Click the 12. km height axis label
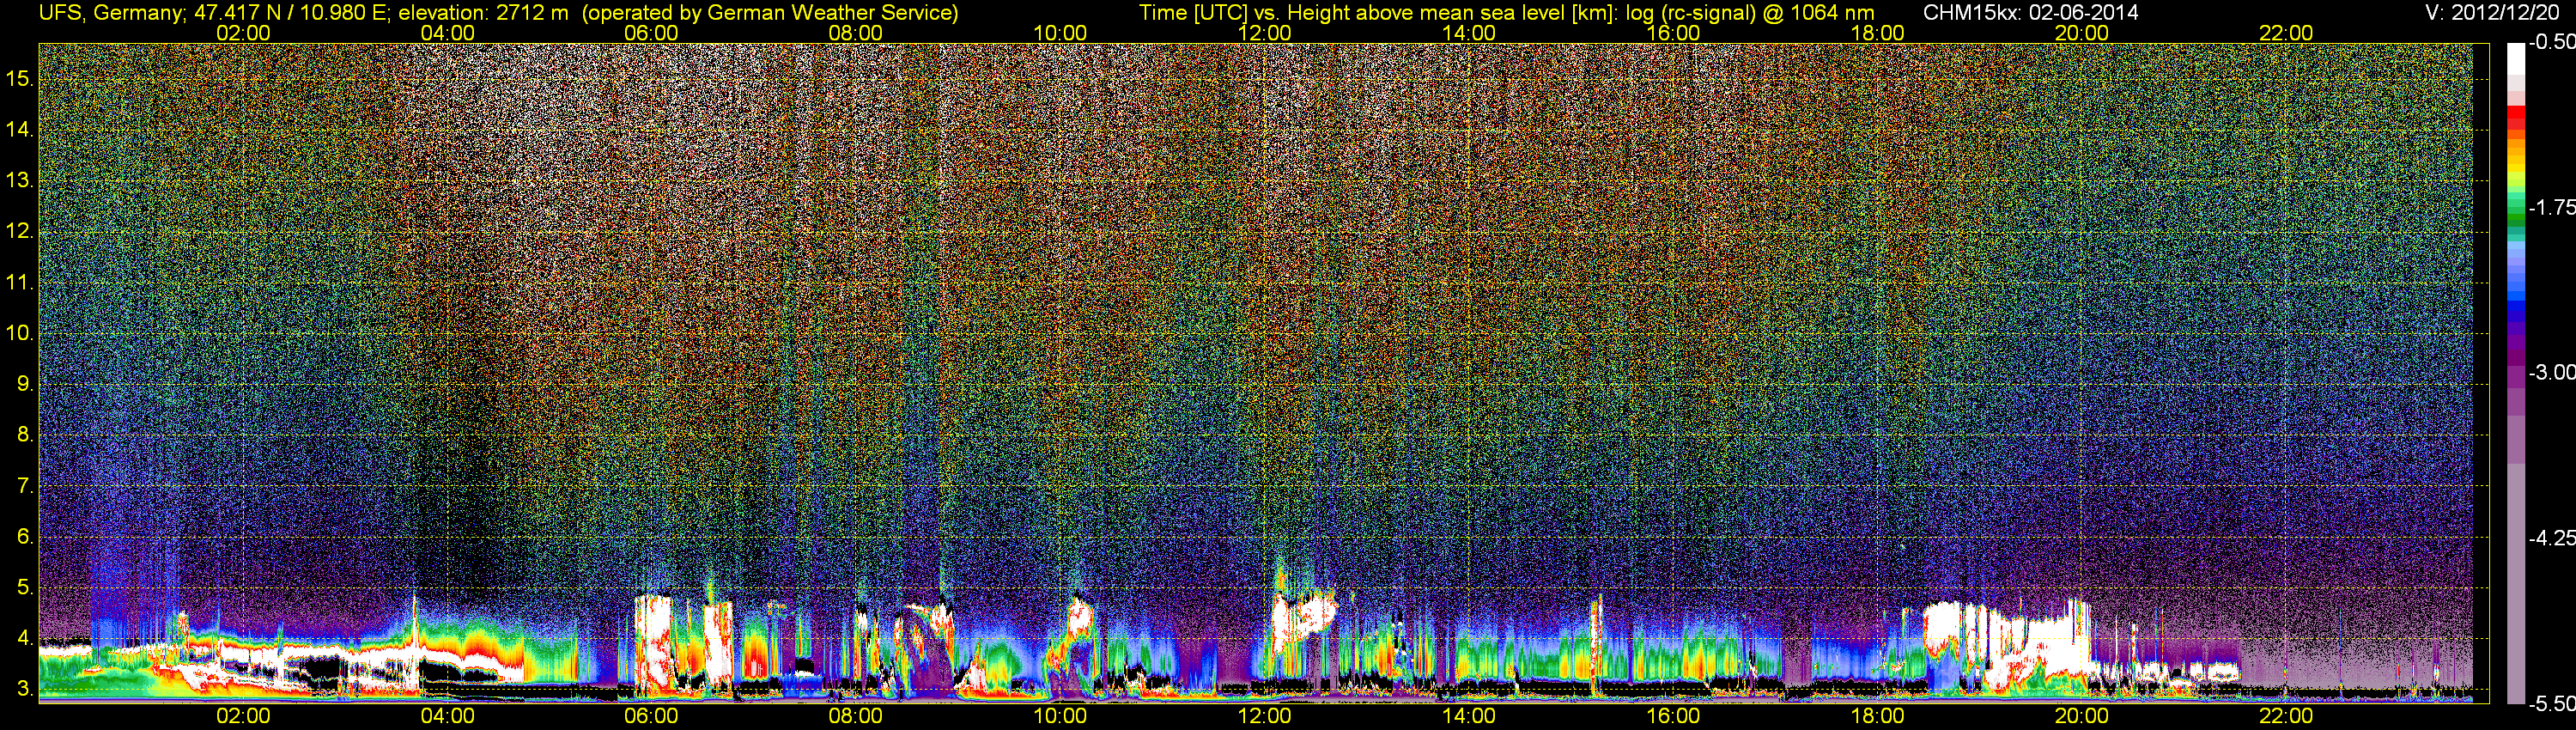Viewport: 2576px width, 730px height. [x=20, y=231]
